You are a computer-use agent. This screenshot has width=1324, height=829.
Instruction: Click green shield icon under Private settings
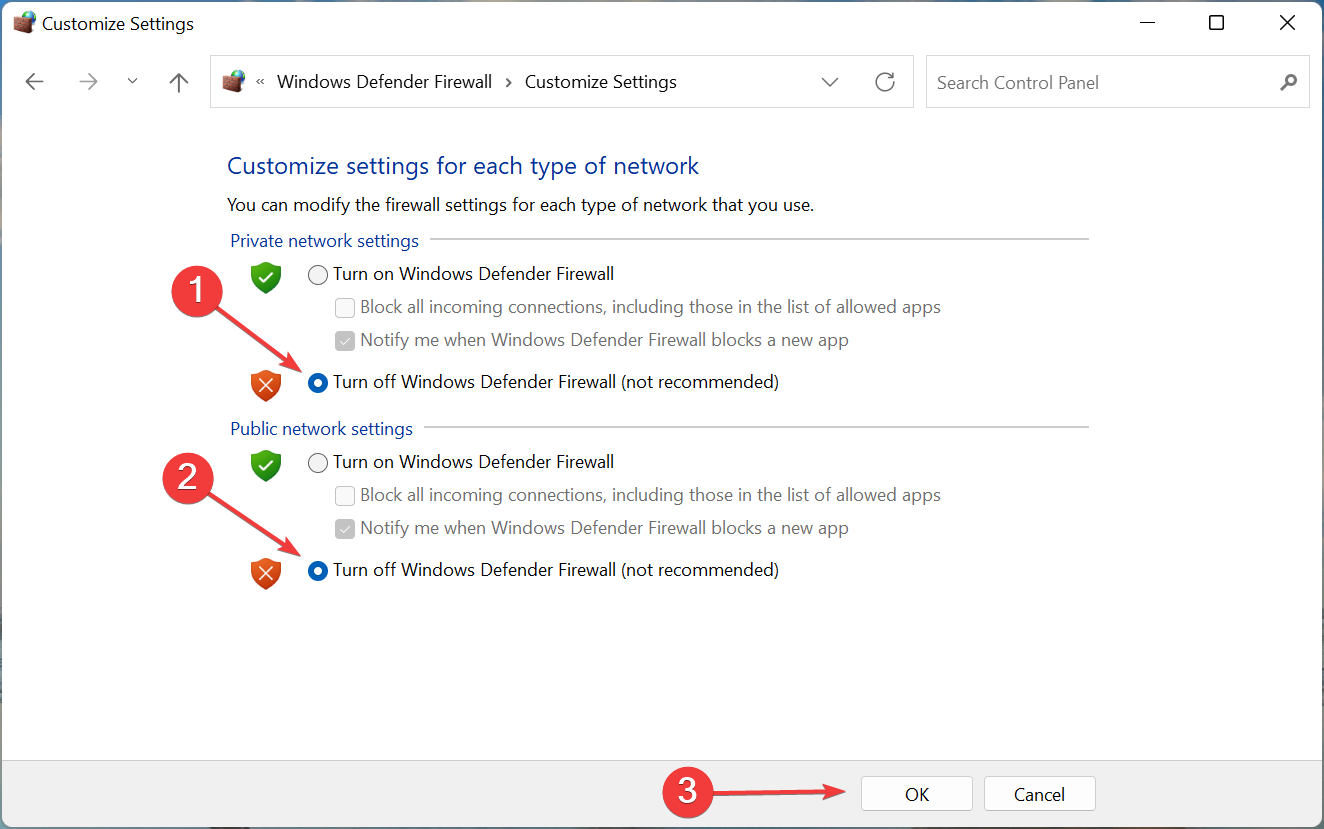pos(265,277)
